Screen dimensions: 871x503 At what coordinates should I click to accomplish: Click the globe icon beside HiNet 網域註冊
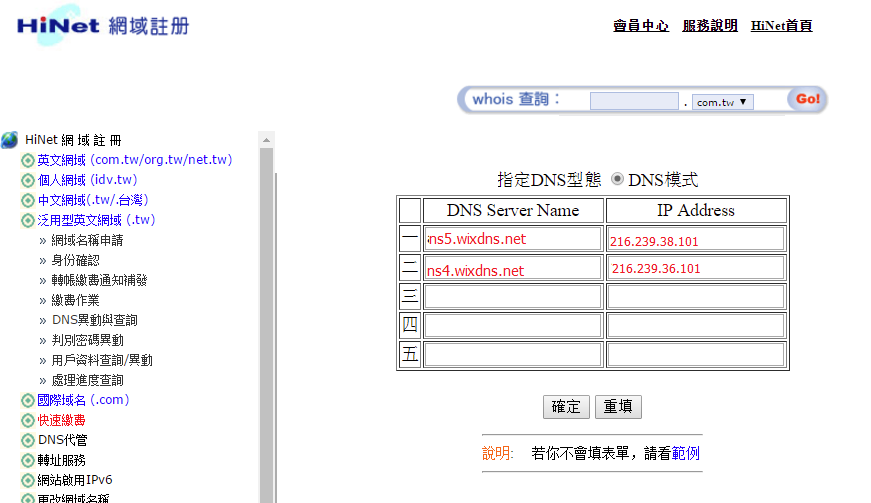pyautogui.click(x=9, y=140)
